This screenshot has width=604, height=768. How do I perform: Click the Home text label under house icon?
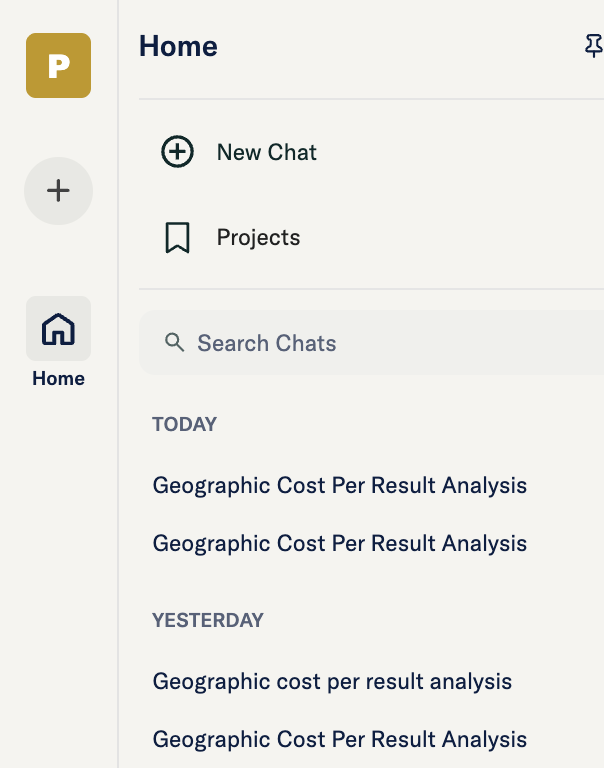(58, 379)
